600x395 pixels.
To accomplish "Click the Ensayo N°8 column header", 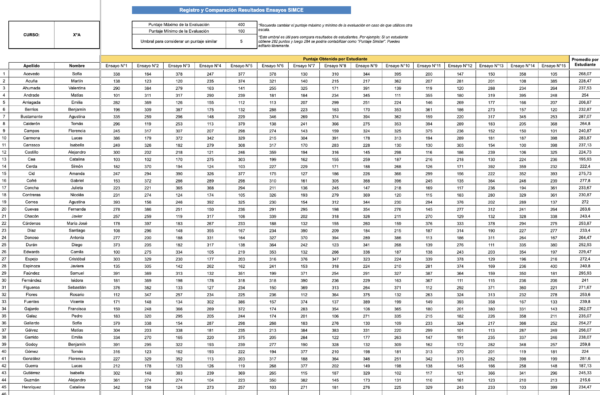I will (335, 66).
